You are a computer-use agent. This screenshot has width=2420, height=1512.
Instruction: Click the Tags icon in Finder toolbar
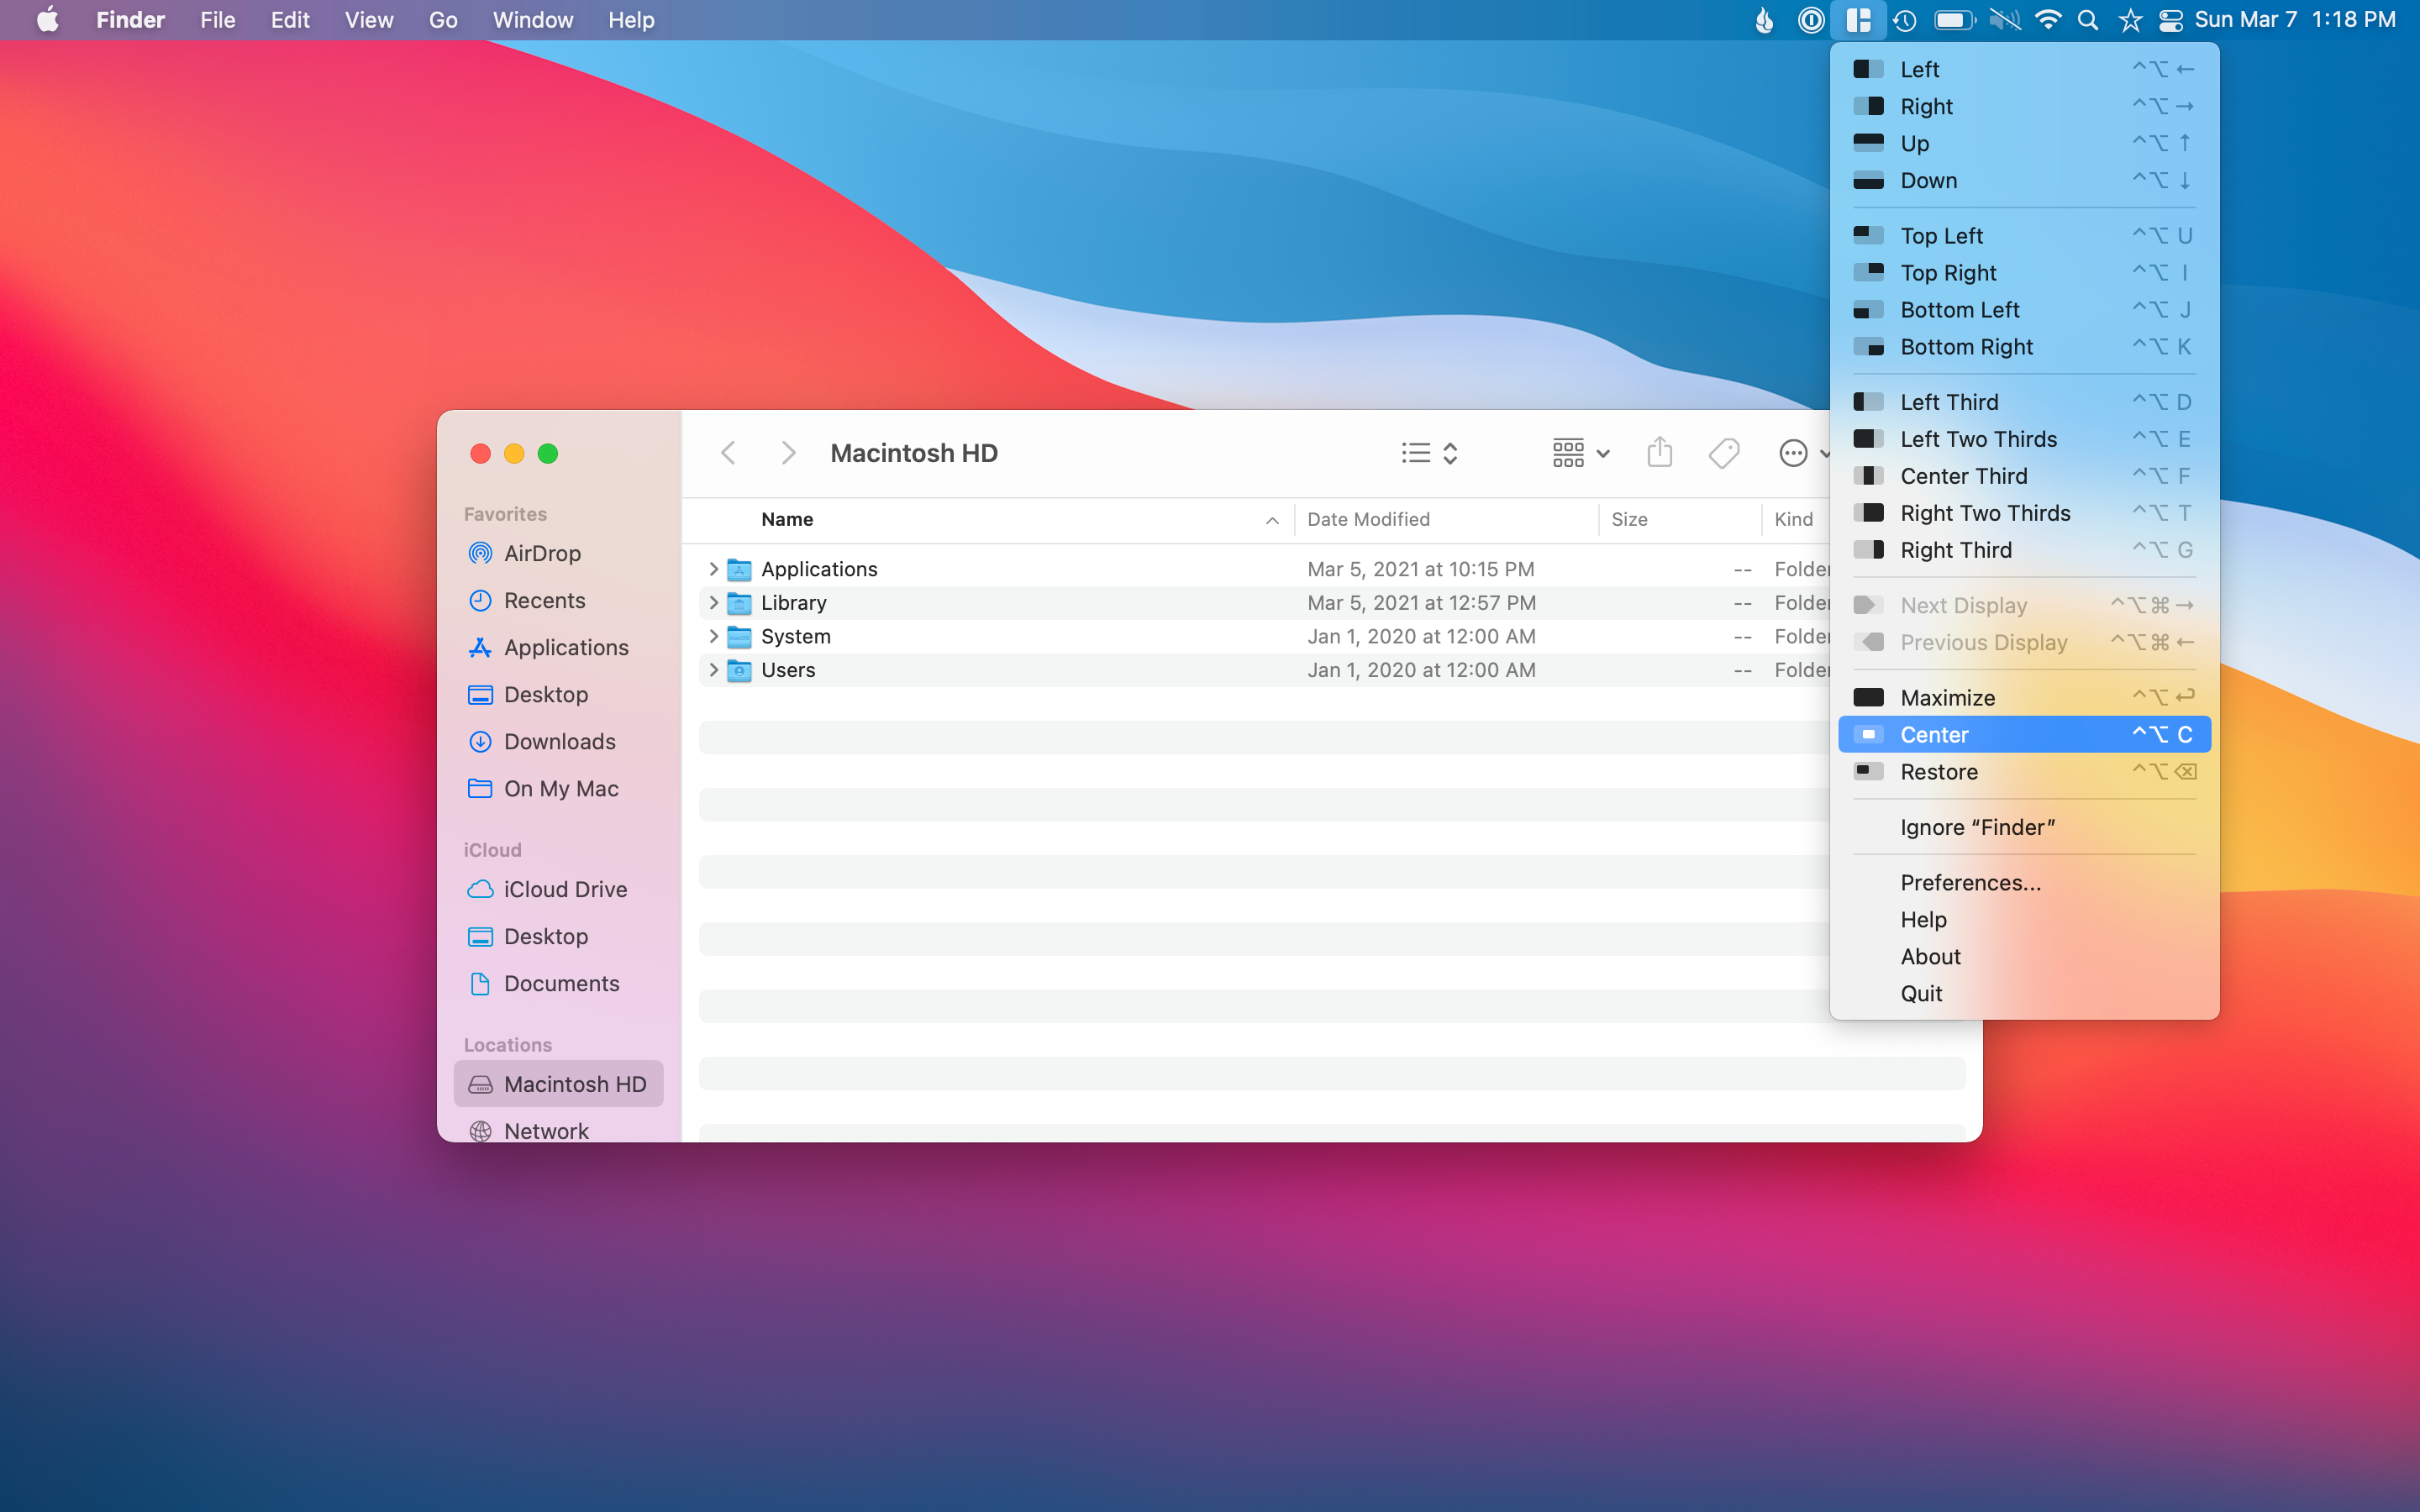(1724, 453)
